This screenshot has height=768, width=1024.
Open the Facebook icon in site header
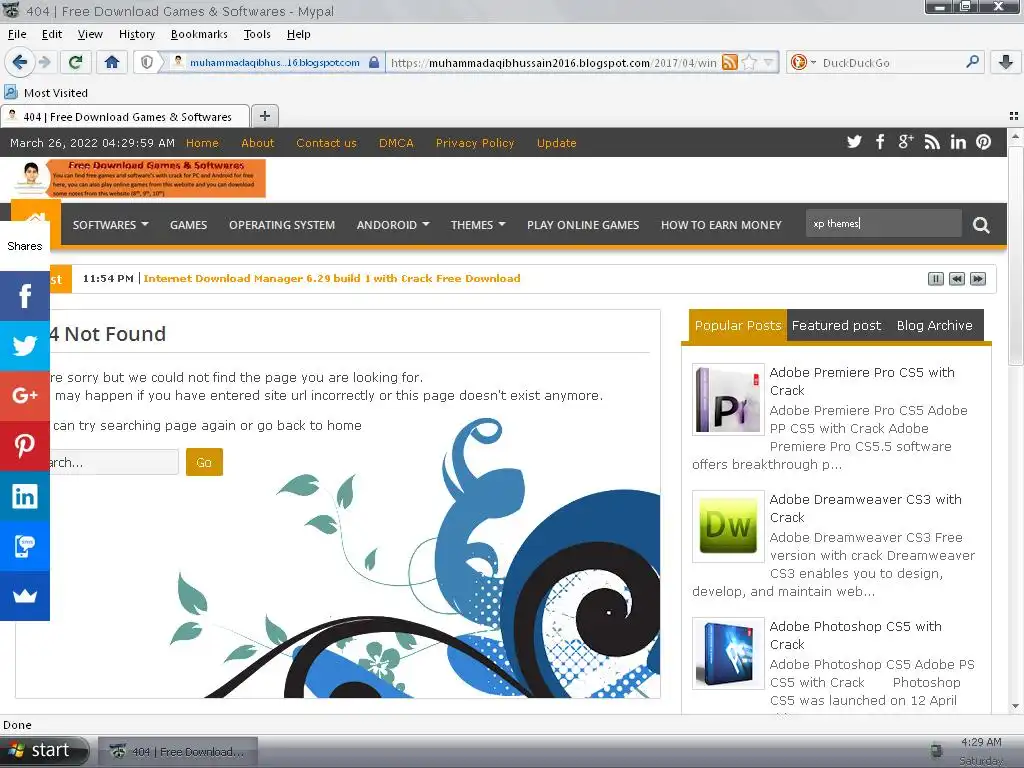[880, 142]
